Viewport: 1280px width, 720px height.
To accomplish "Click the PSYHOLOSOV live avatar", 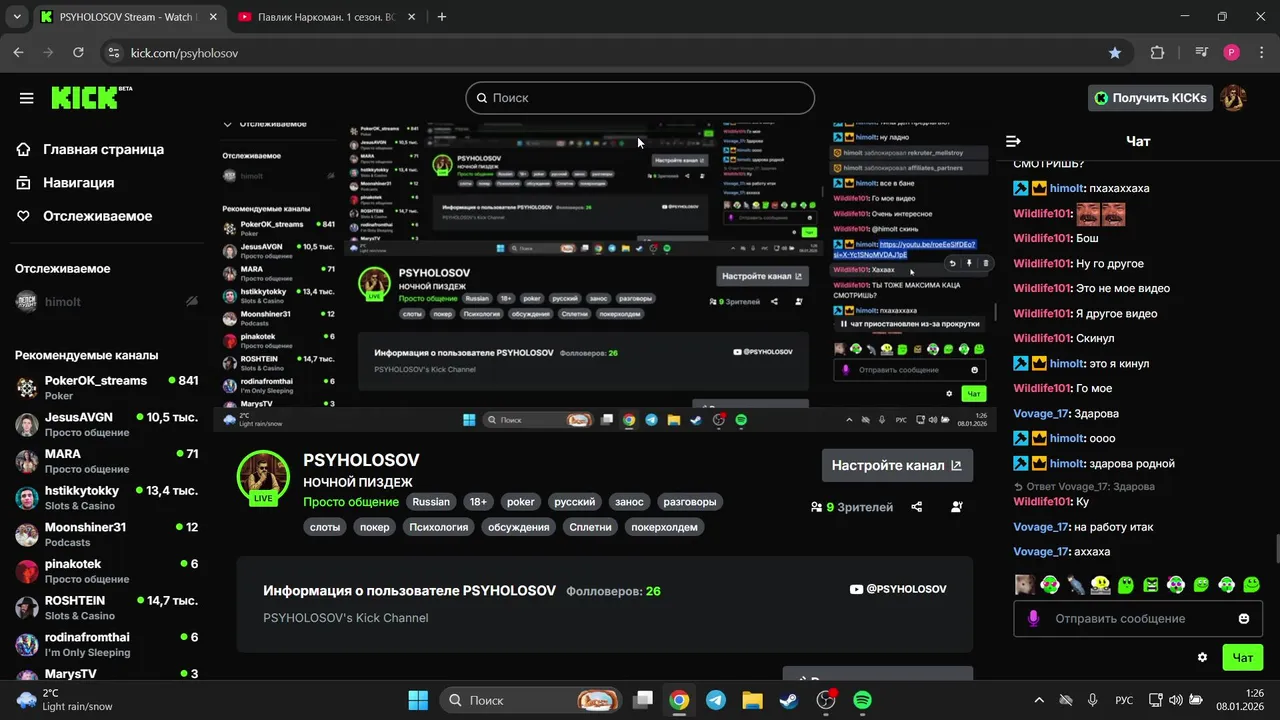I will tap(263, 477).
